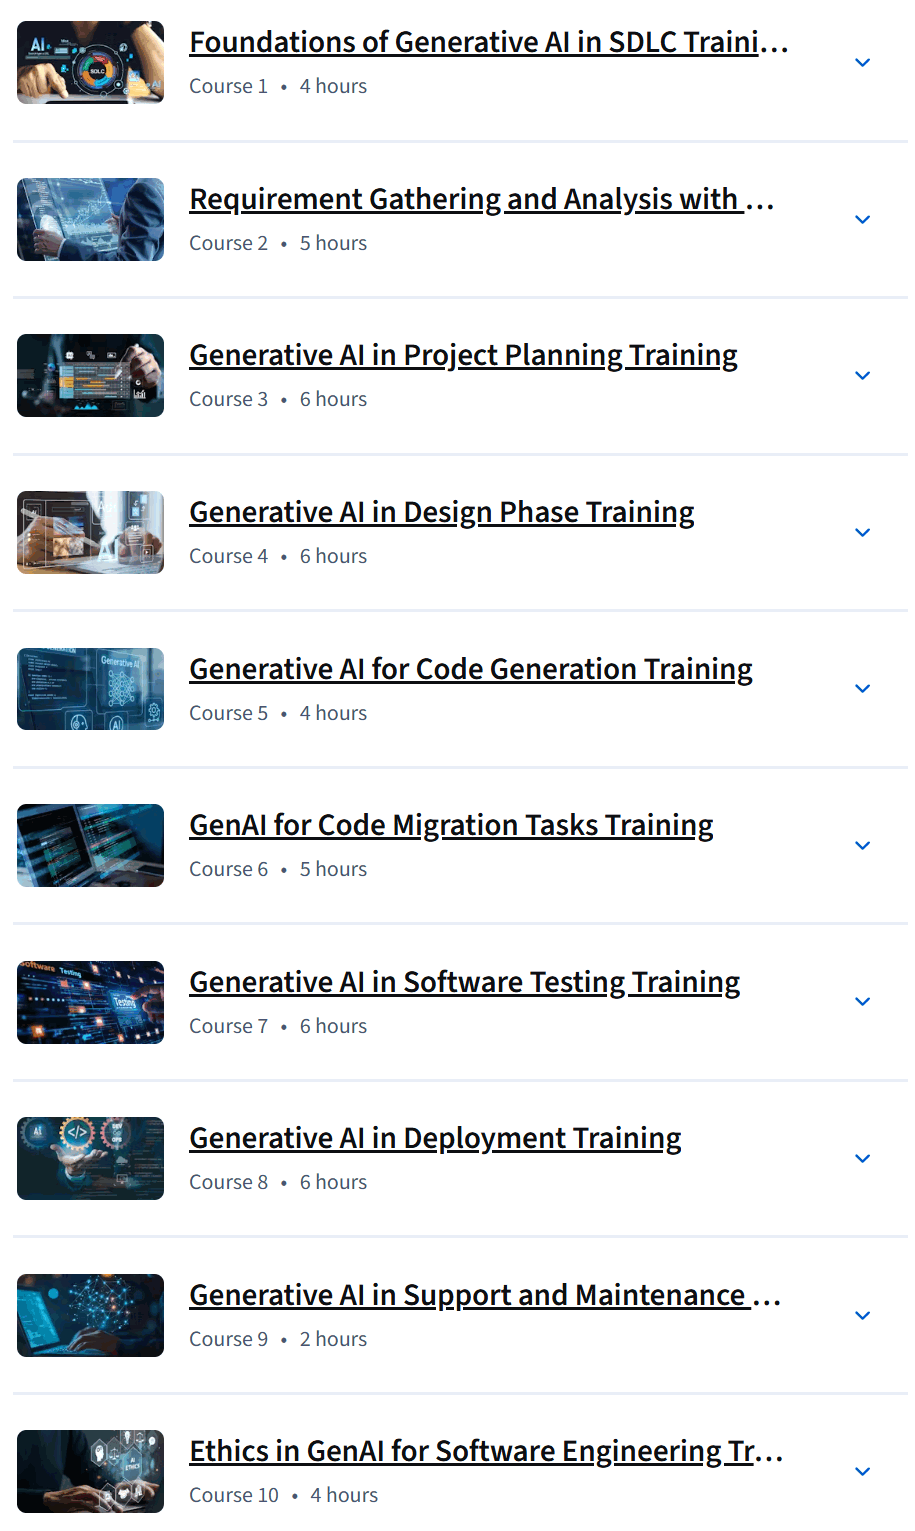915x1531 pixels.
Task: Click the "Course 7" label text
Action: click(229, 1027)
